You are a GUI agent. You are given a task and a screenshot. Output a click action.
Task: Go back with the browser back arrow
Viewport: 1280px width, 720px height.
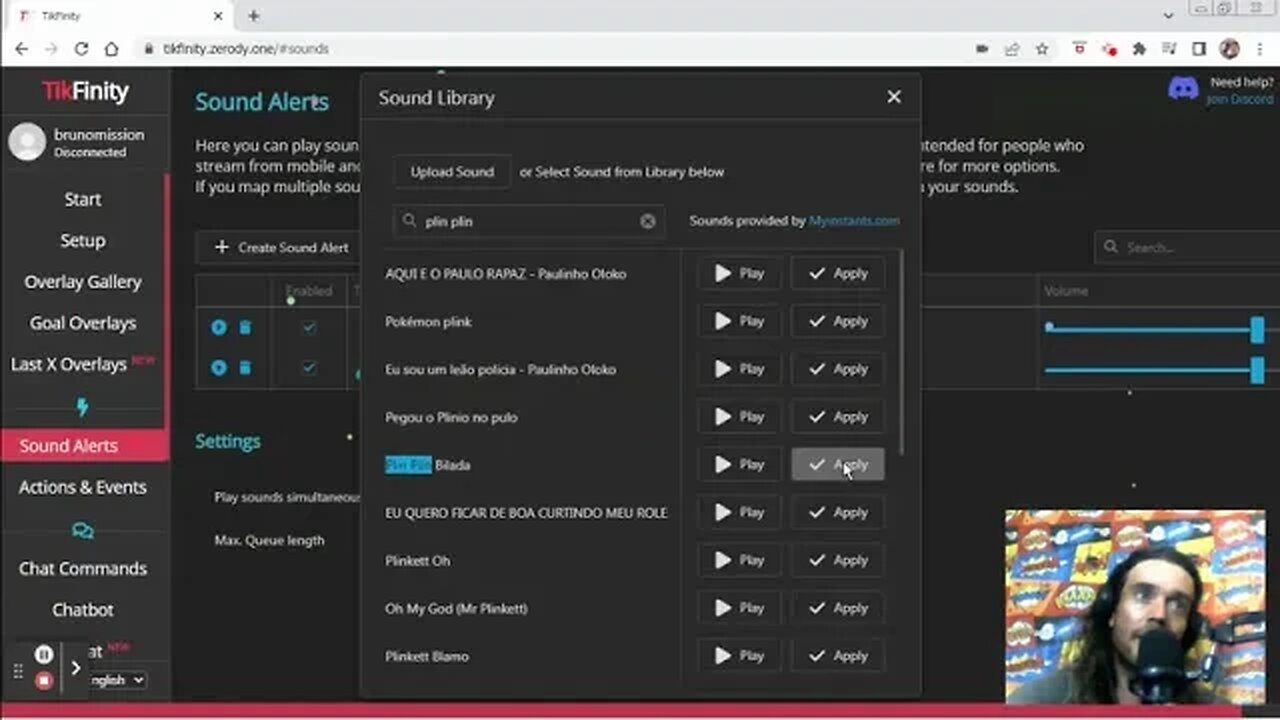point(22,48)
